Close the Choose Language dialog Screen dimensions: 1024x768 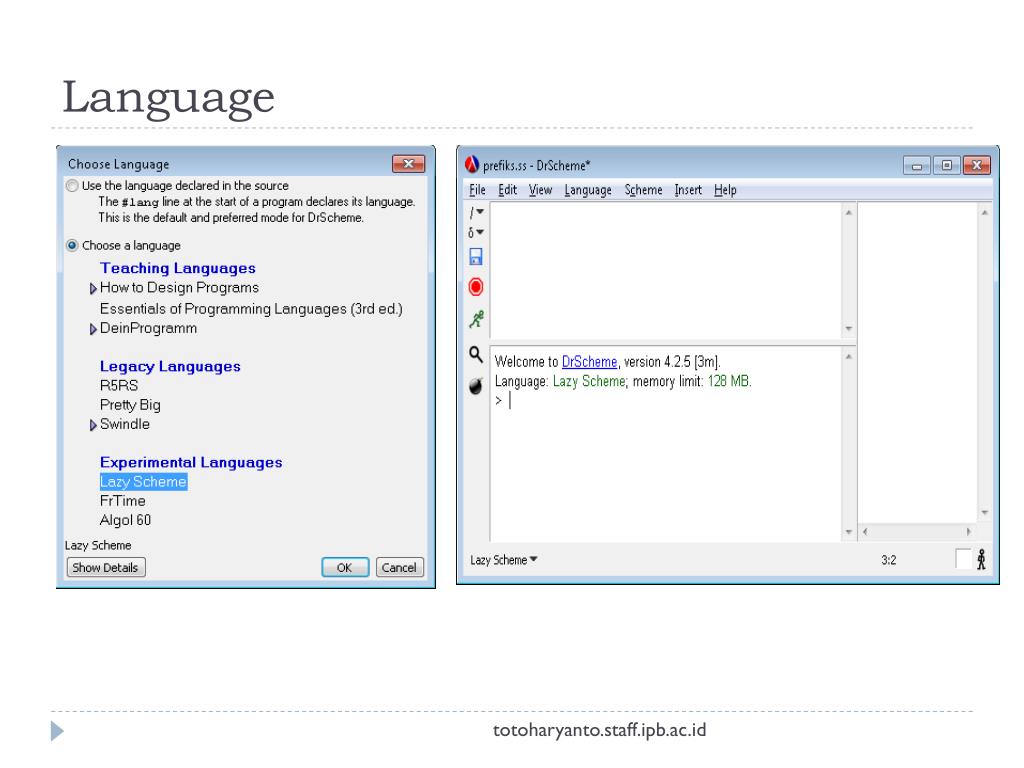coord(409,164)
